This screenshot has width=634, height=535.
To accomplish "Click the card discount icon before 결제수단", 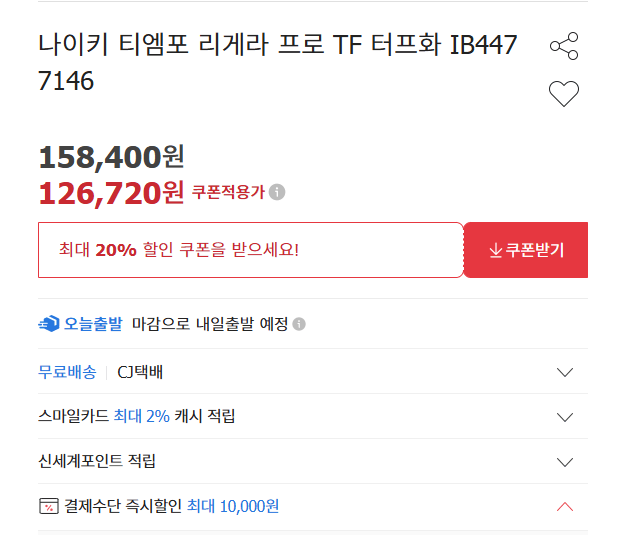I will 48,507.
